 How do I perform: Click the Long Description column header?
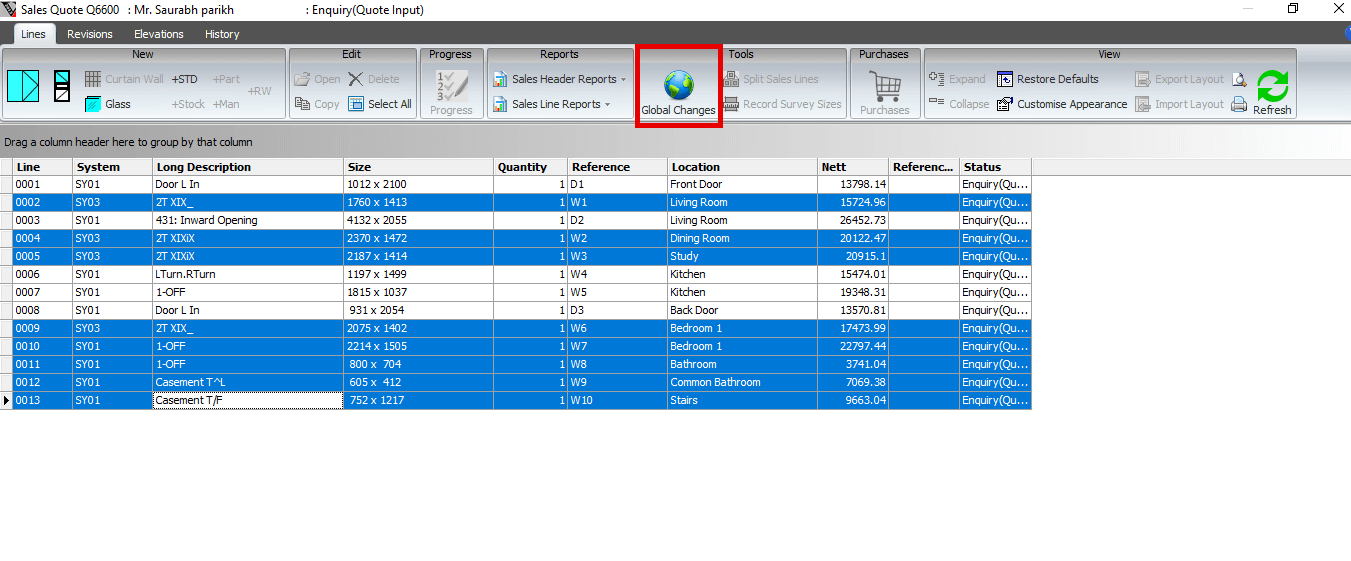pyautogui.click(x=248, y=167)
